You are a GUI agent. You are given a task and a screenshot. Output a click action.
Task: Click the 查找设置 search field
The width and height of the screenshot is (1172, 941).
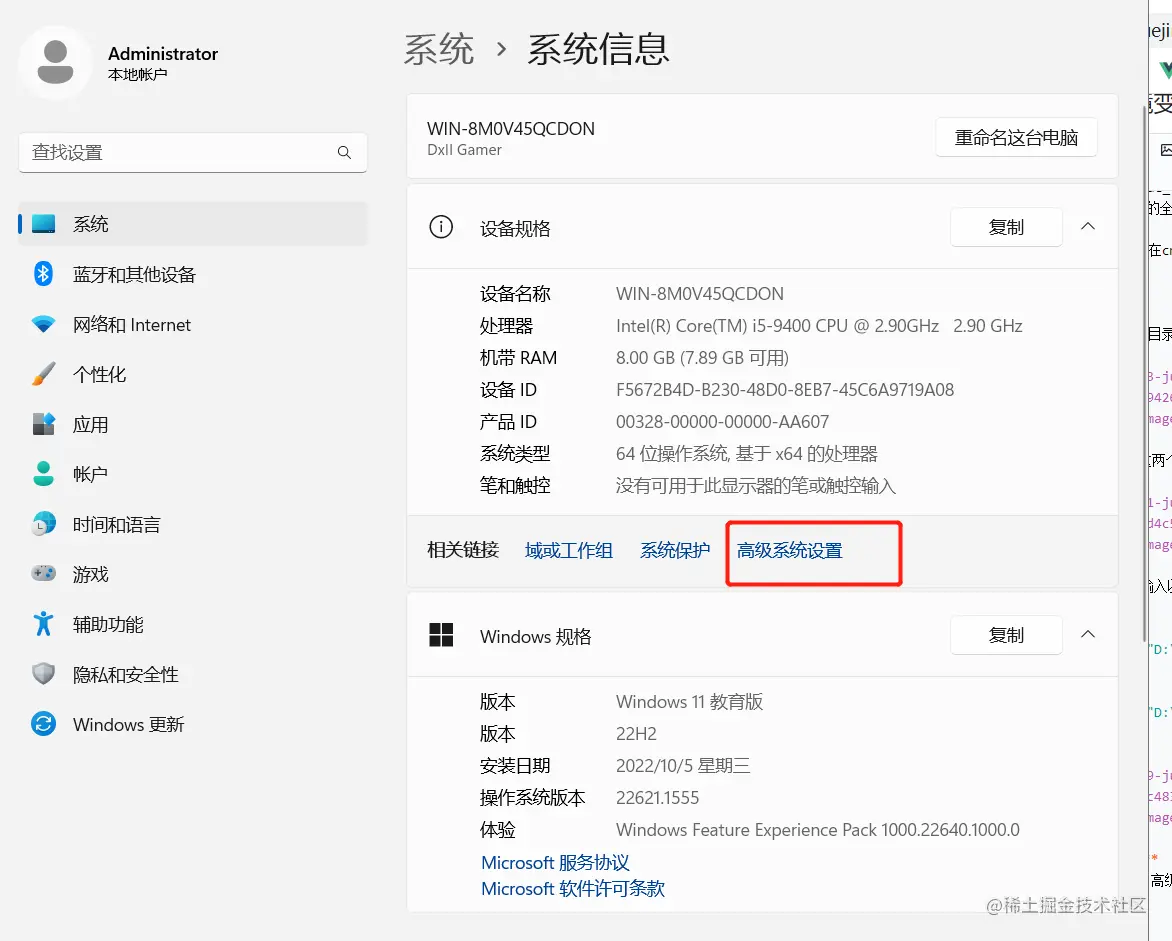193,152
